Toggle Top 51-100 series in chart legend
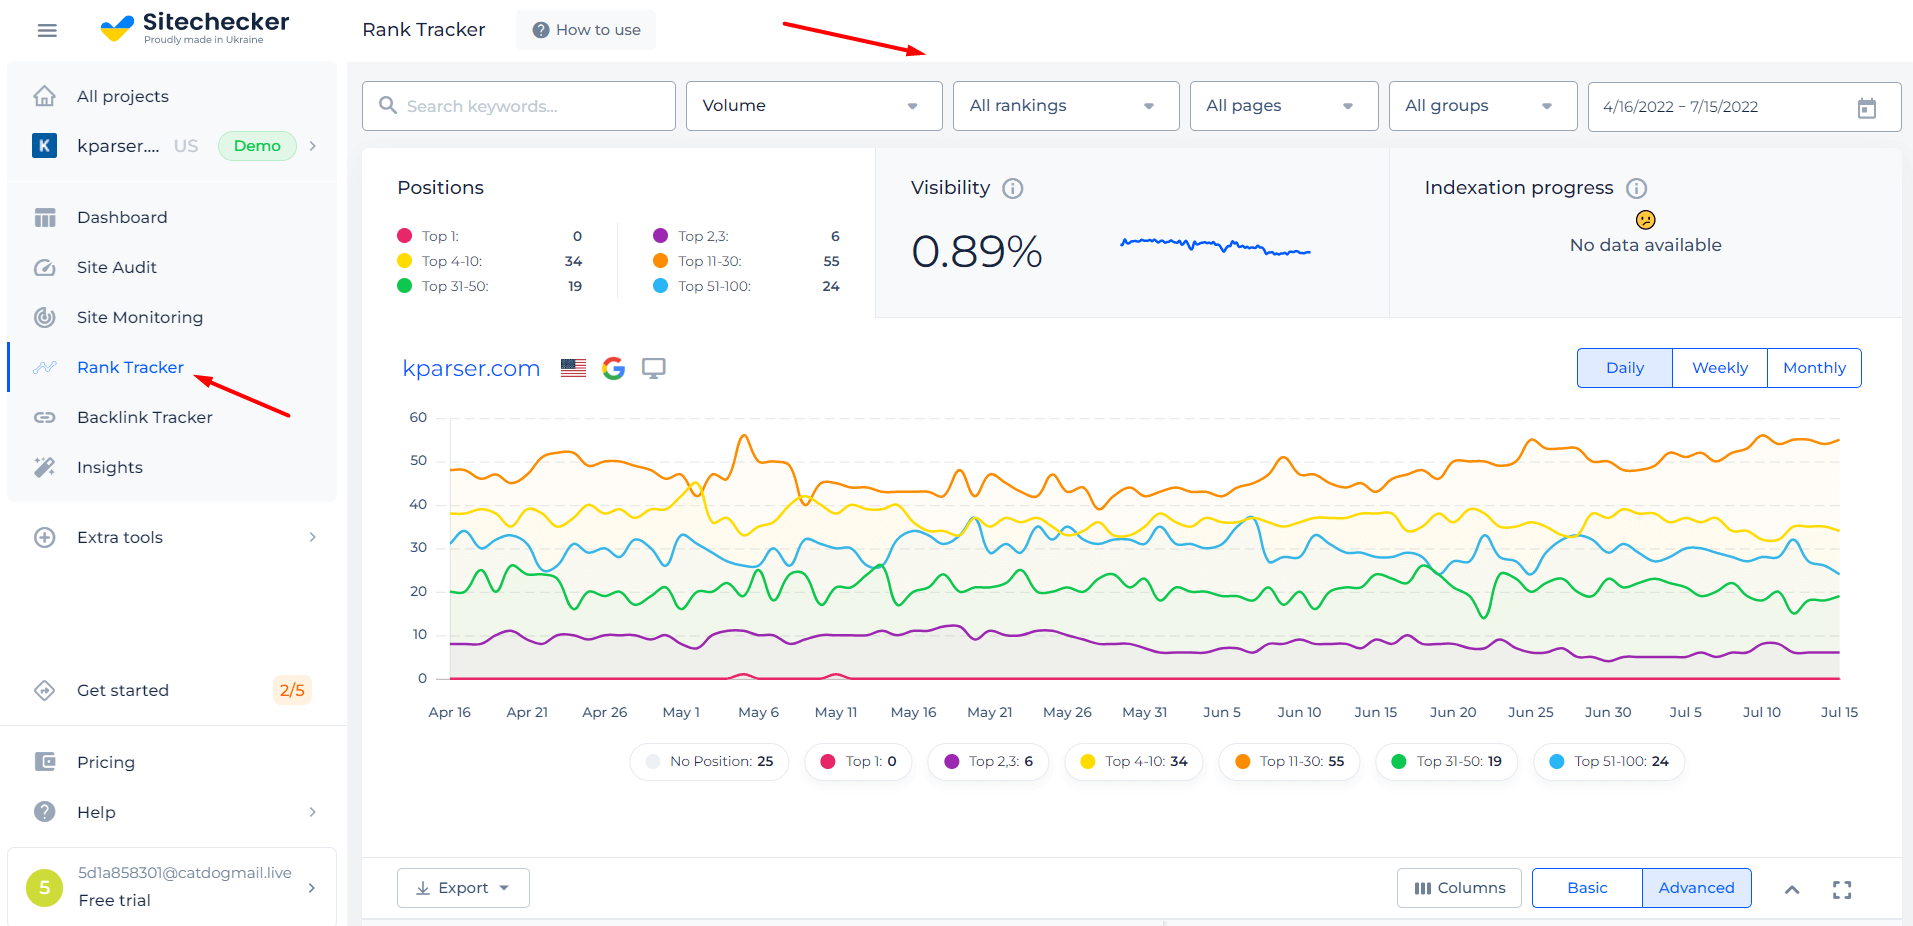 point(1609,762)
